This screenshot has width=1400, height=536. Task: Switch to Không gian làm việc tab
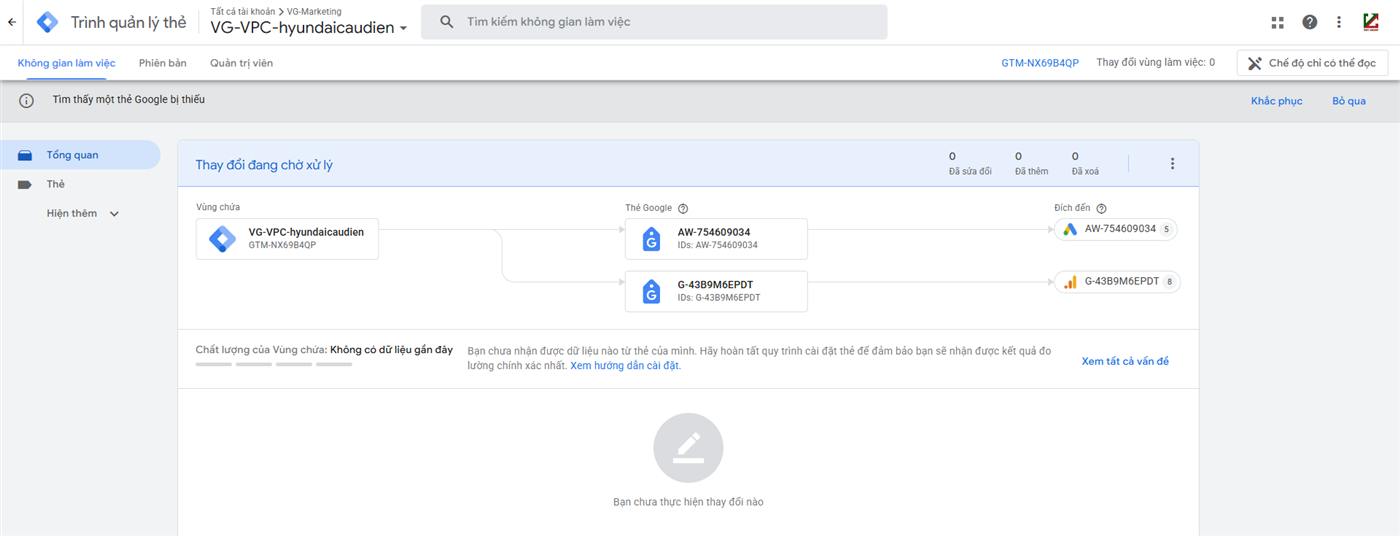(x=66, y=63)
